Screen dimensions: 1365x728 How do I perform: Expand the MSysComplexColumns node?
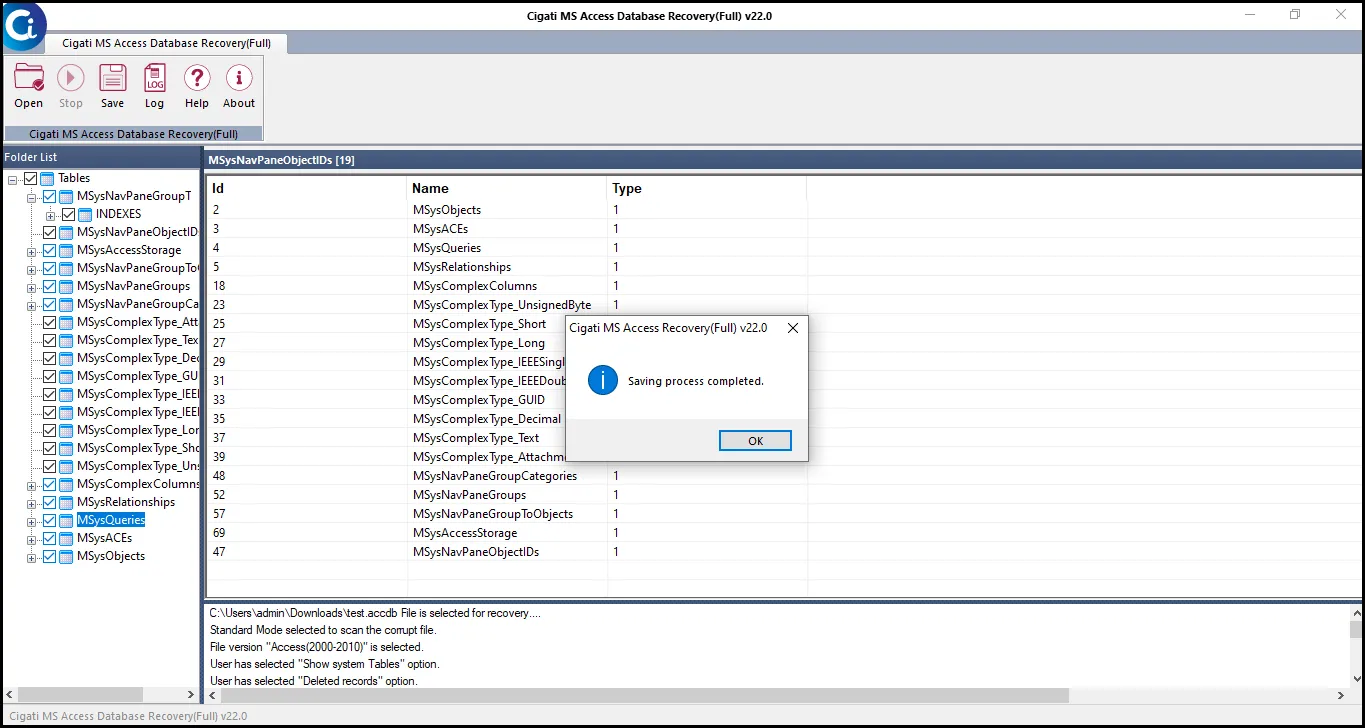31,485
